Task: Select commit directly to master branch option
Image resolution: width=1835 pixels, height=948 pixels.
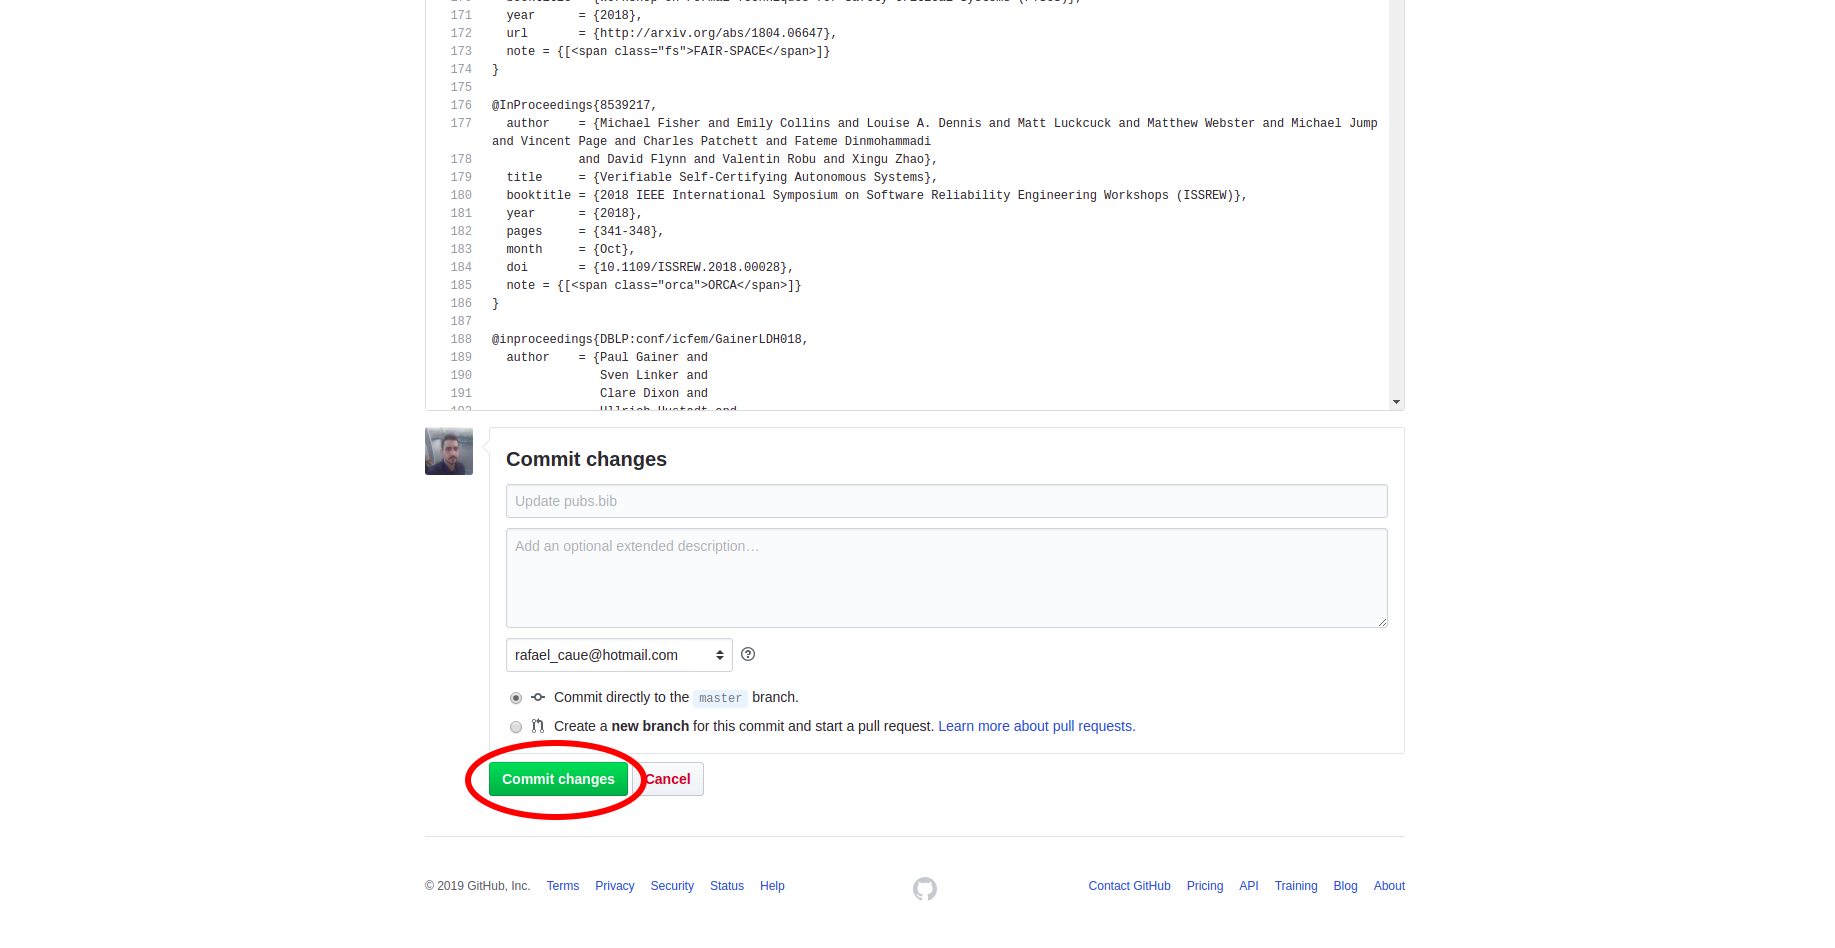Action: click(516, 698)
